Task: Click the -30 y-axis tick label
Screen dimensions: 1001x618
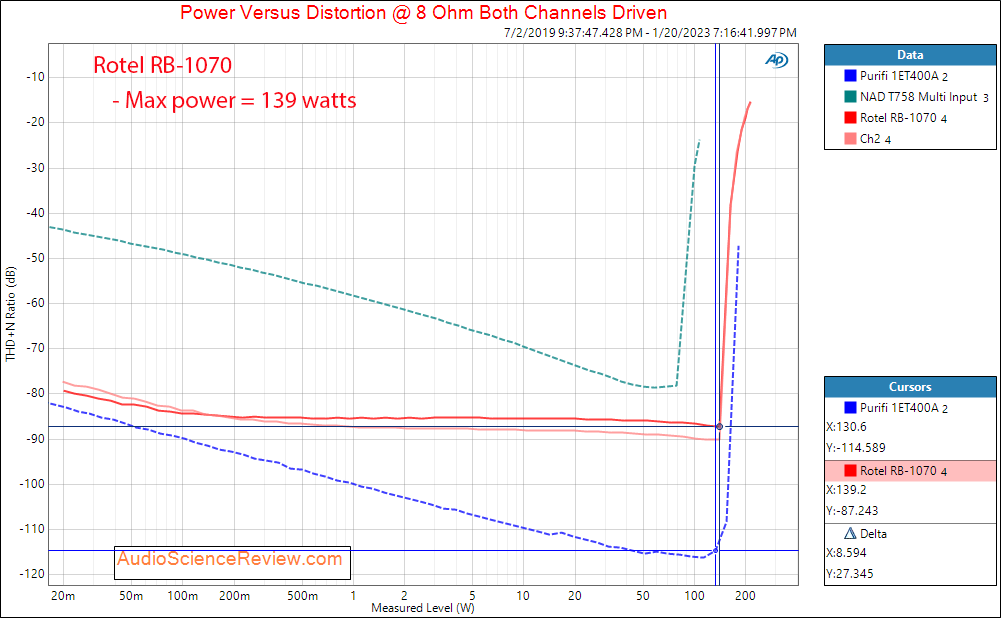Action: point(35,168)
